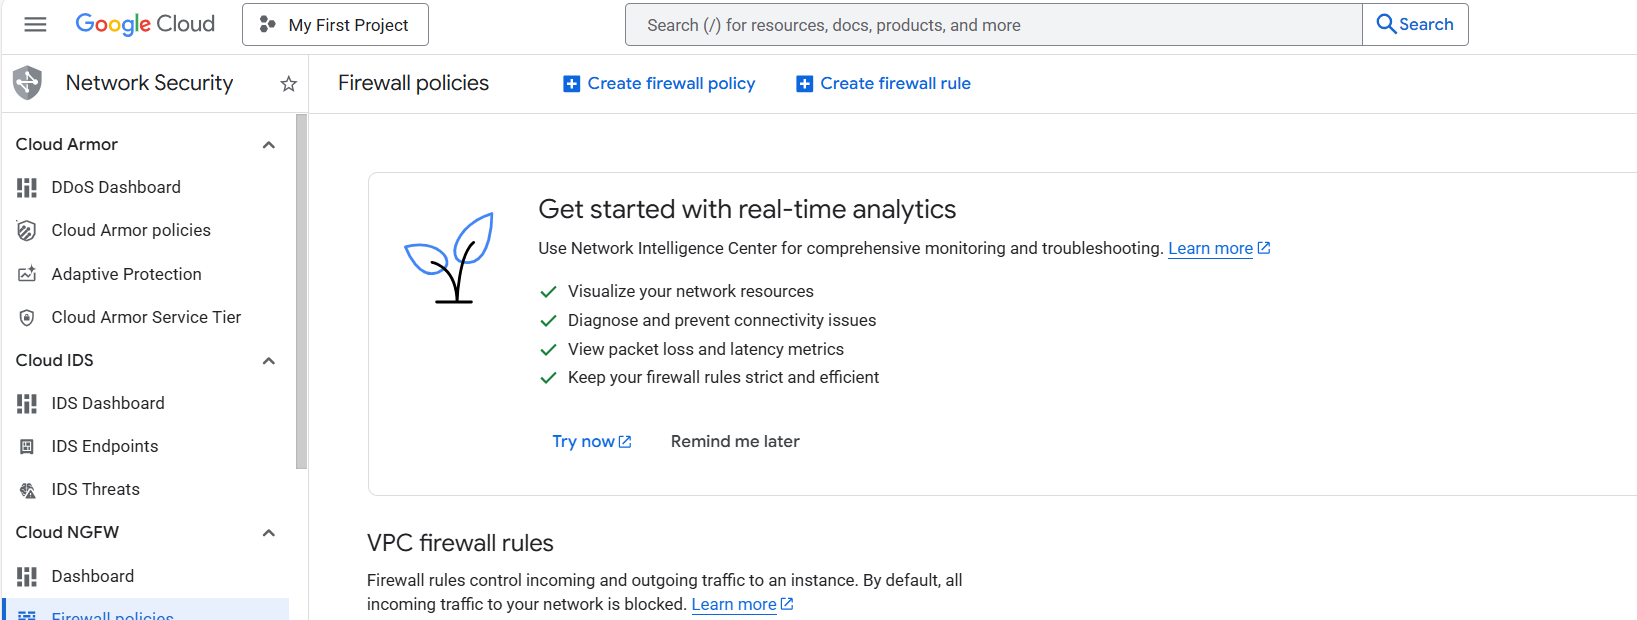Click external-link icon after analytics Learn more

point(1264,248)
